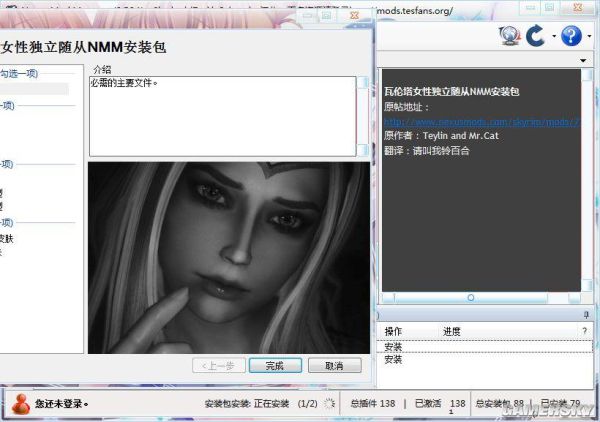Click inside the 介绍 description text box
Image resolution: width=600 pixels, height=422 pixels.
(x=223, y=116)
